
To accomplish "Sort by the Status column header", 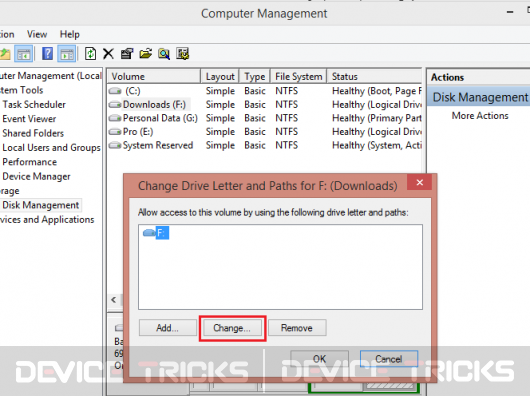I will 375,76.
